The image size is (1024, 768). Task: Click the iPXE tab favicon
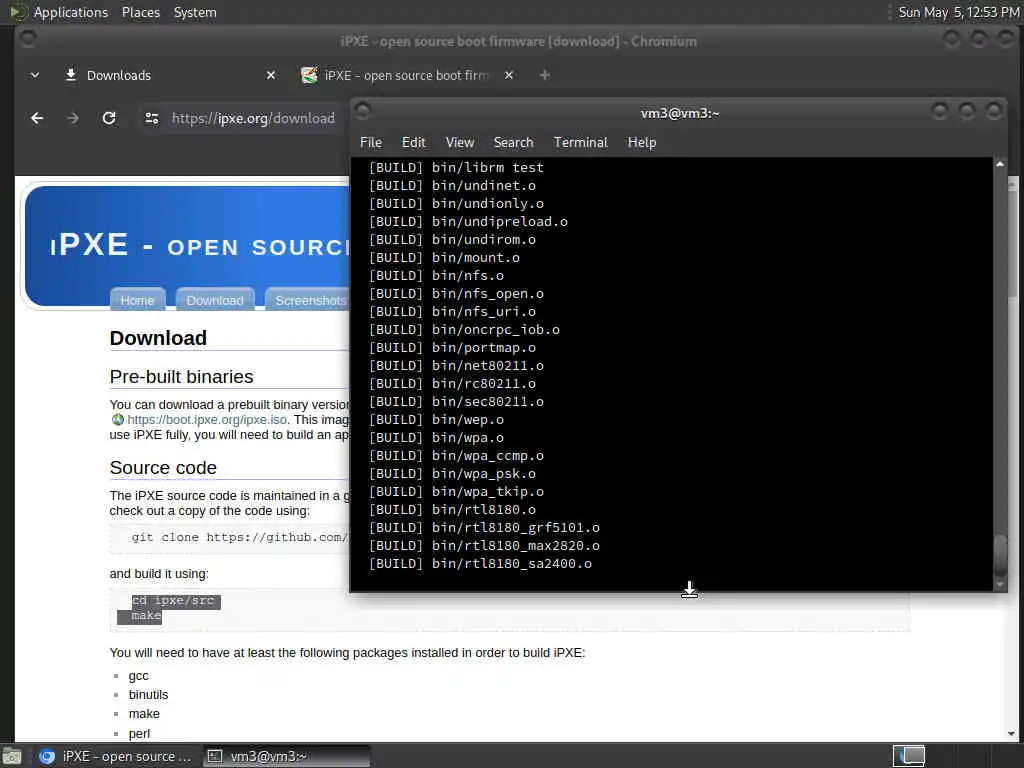(309, 75)
